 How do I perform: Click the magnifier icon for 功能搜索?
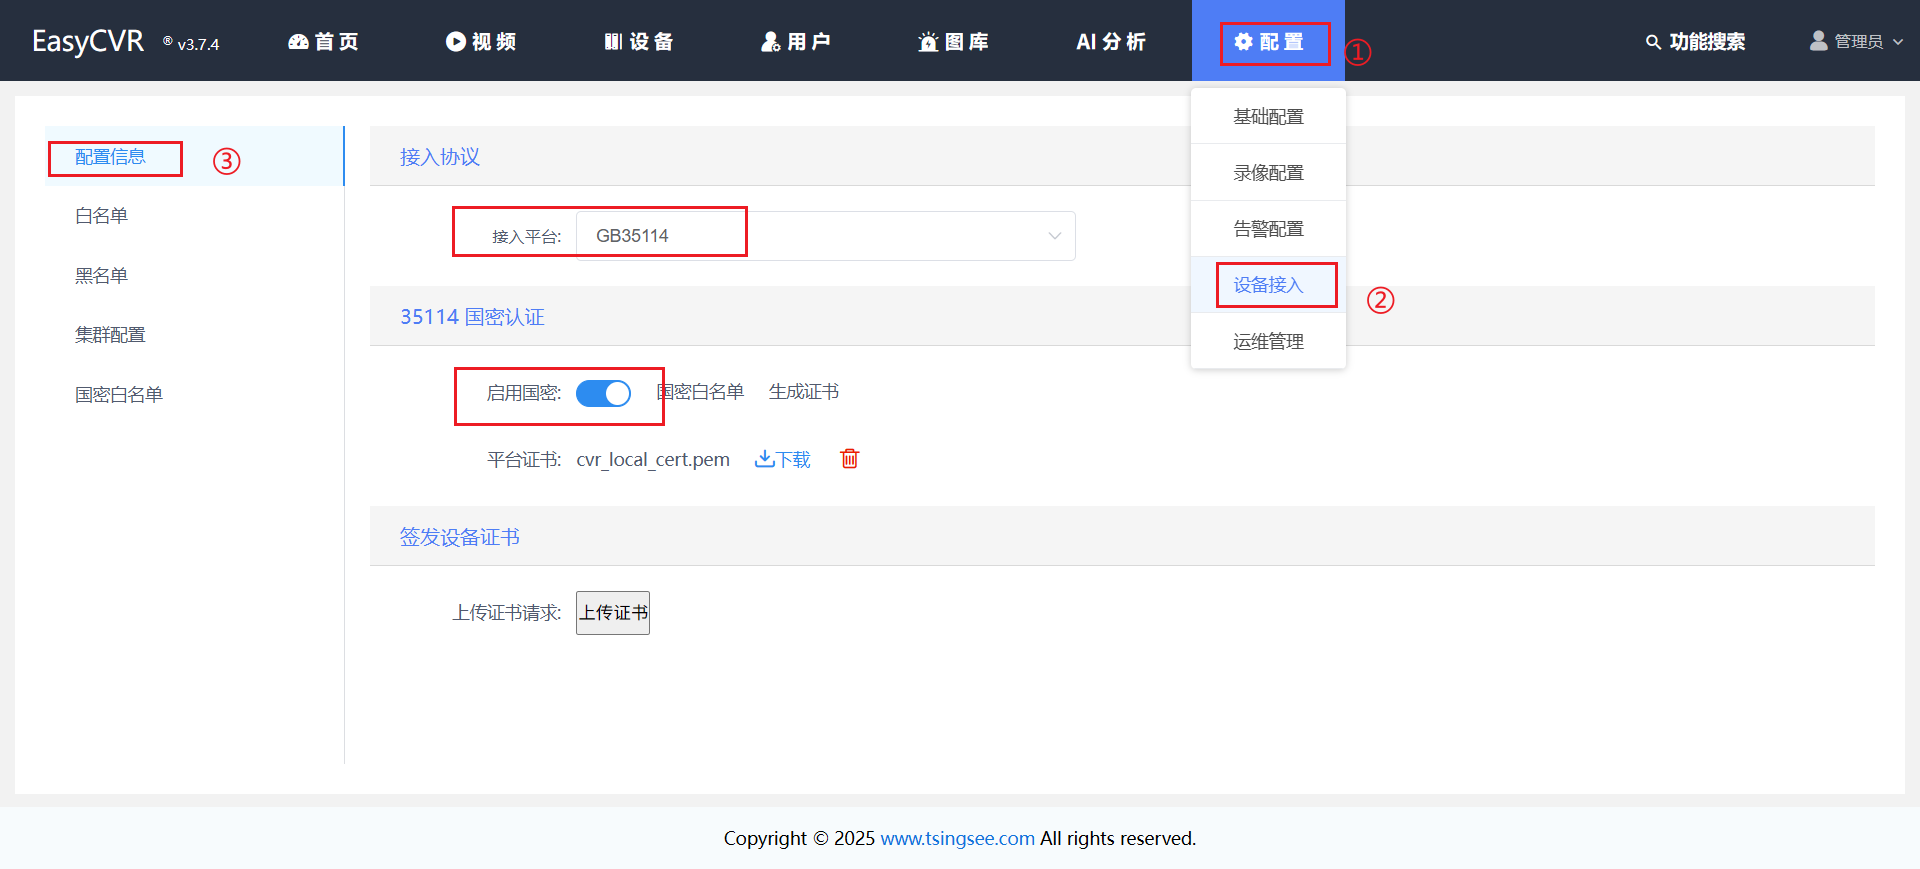point(1653,42)
